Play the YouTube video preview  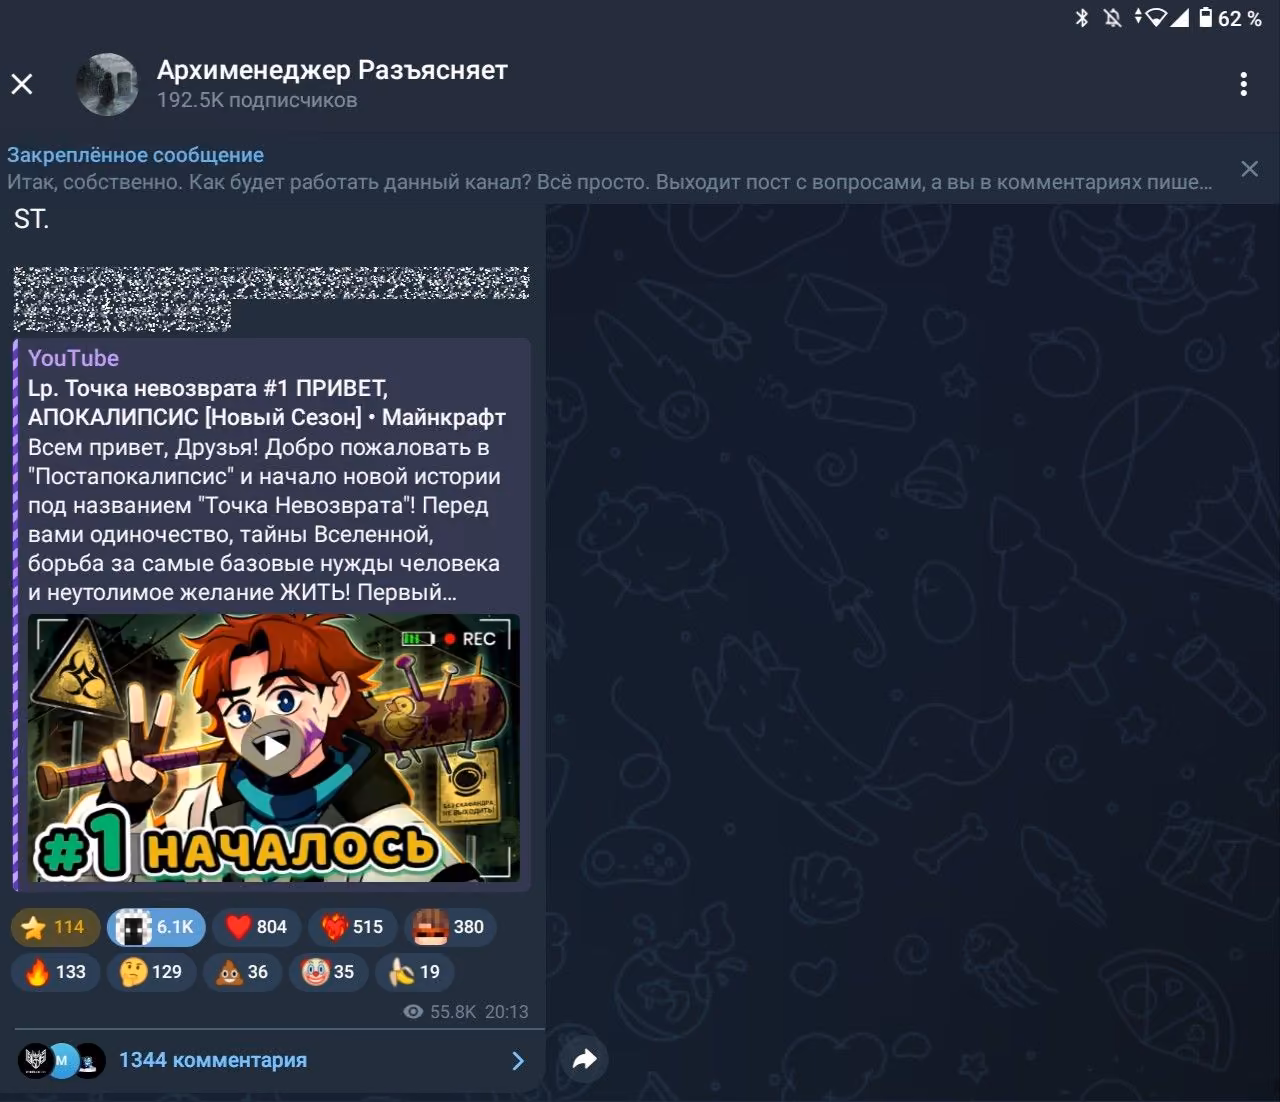(272, 747)
